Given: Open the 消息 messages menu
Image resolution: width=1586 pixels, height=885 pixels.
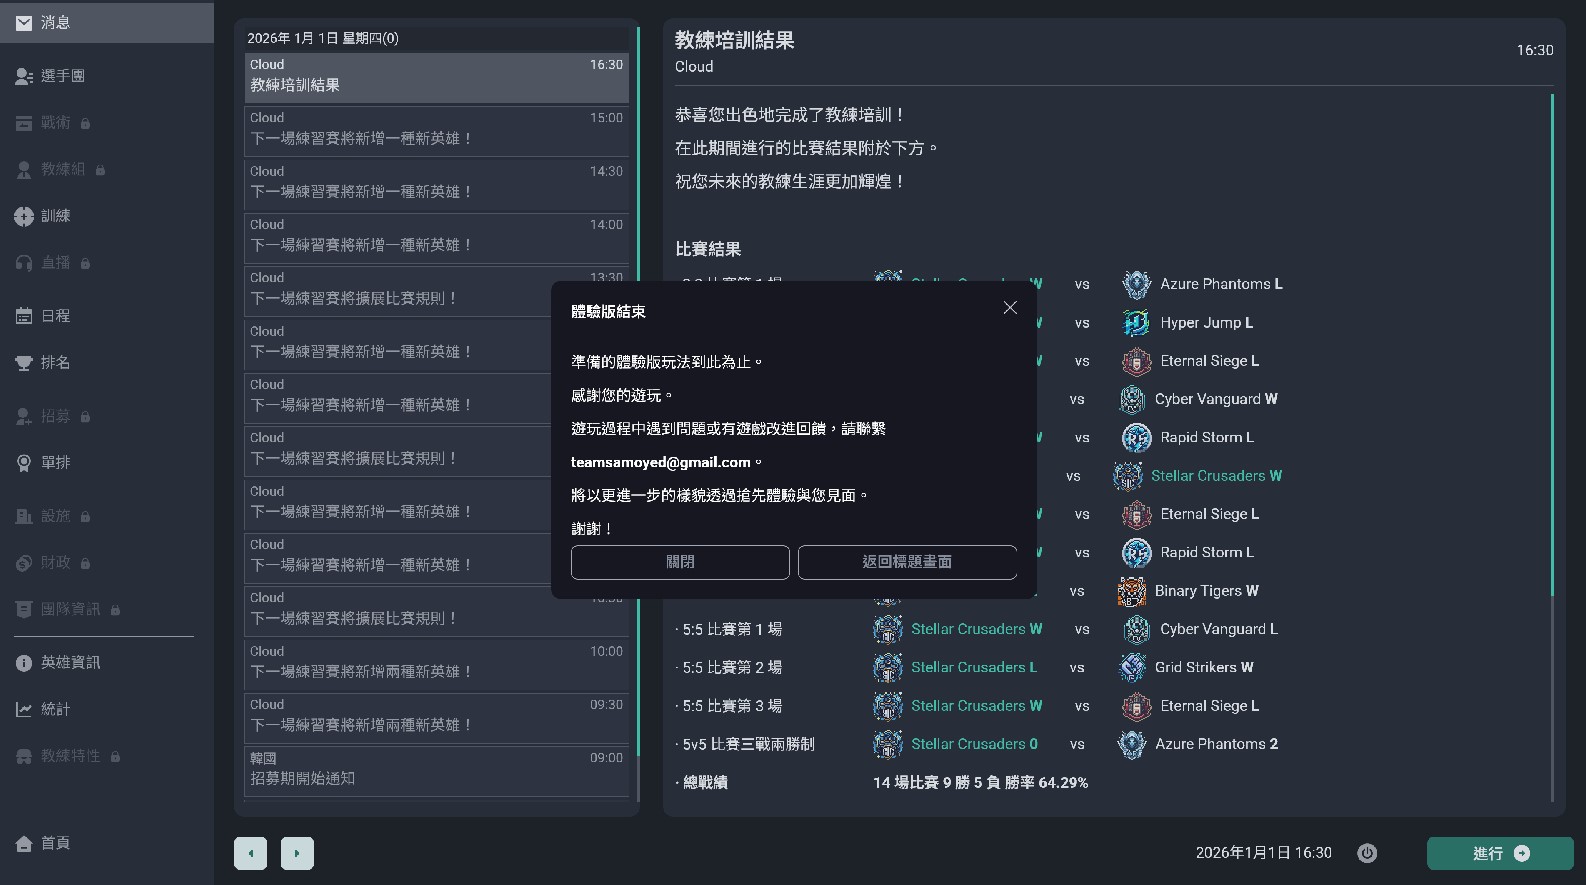Looking at the screenshot, I should point(107,22).
